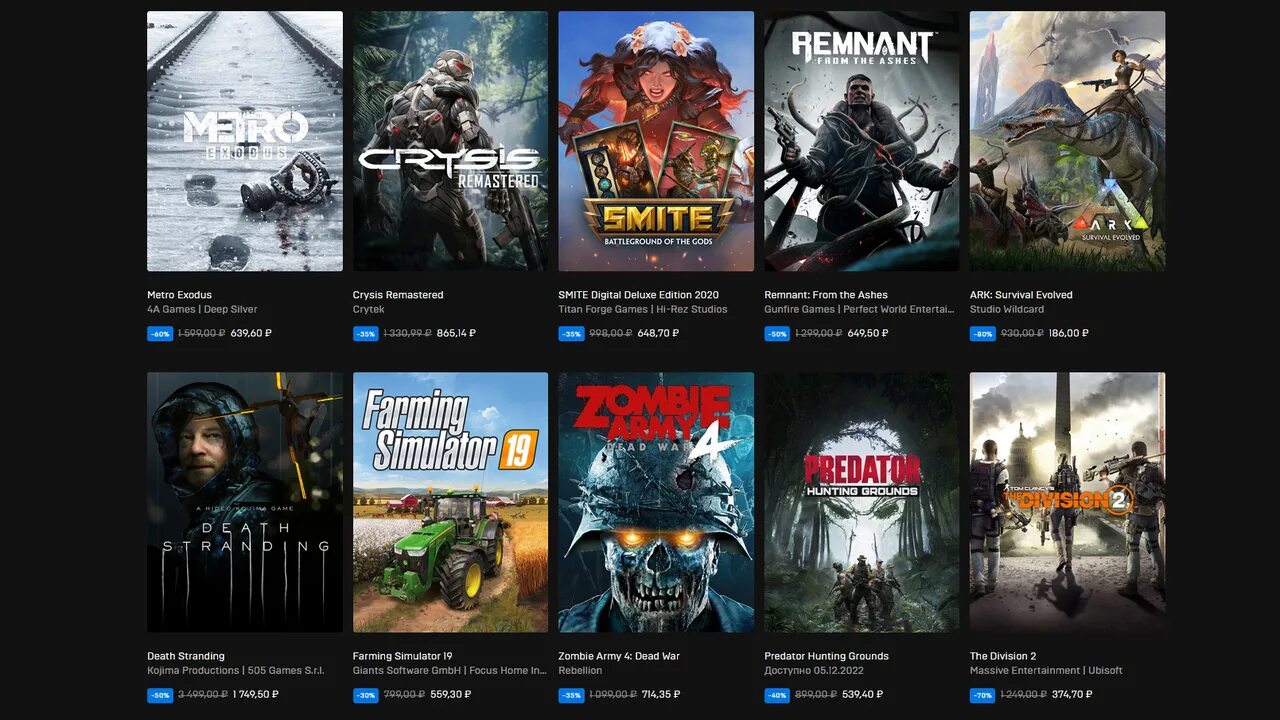This screenshot has height=720, width=1280.
Task: Click the -35% badge for Zombie Army 4
Action: pos(571,694)
